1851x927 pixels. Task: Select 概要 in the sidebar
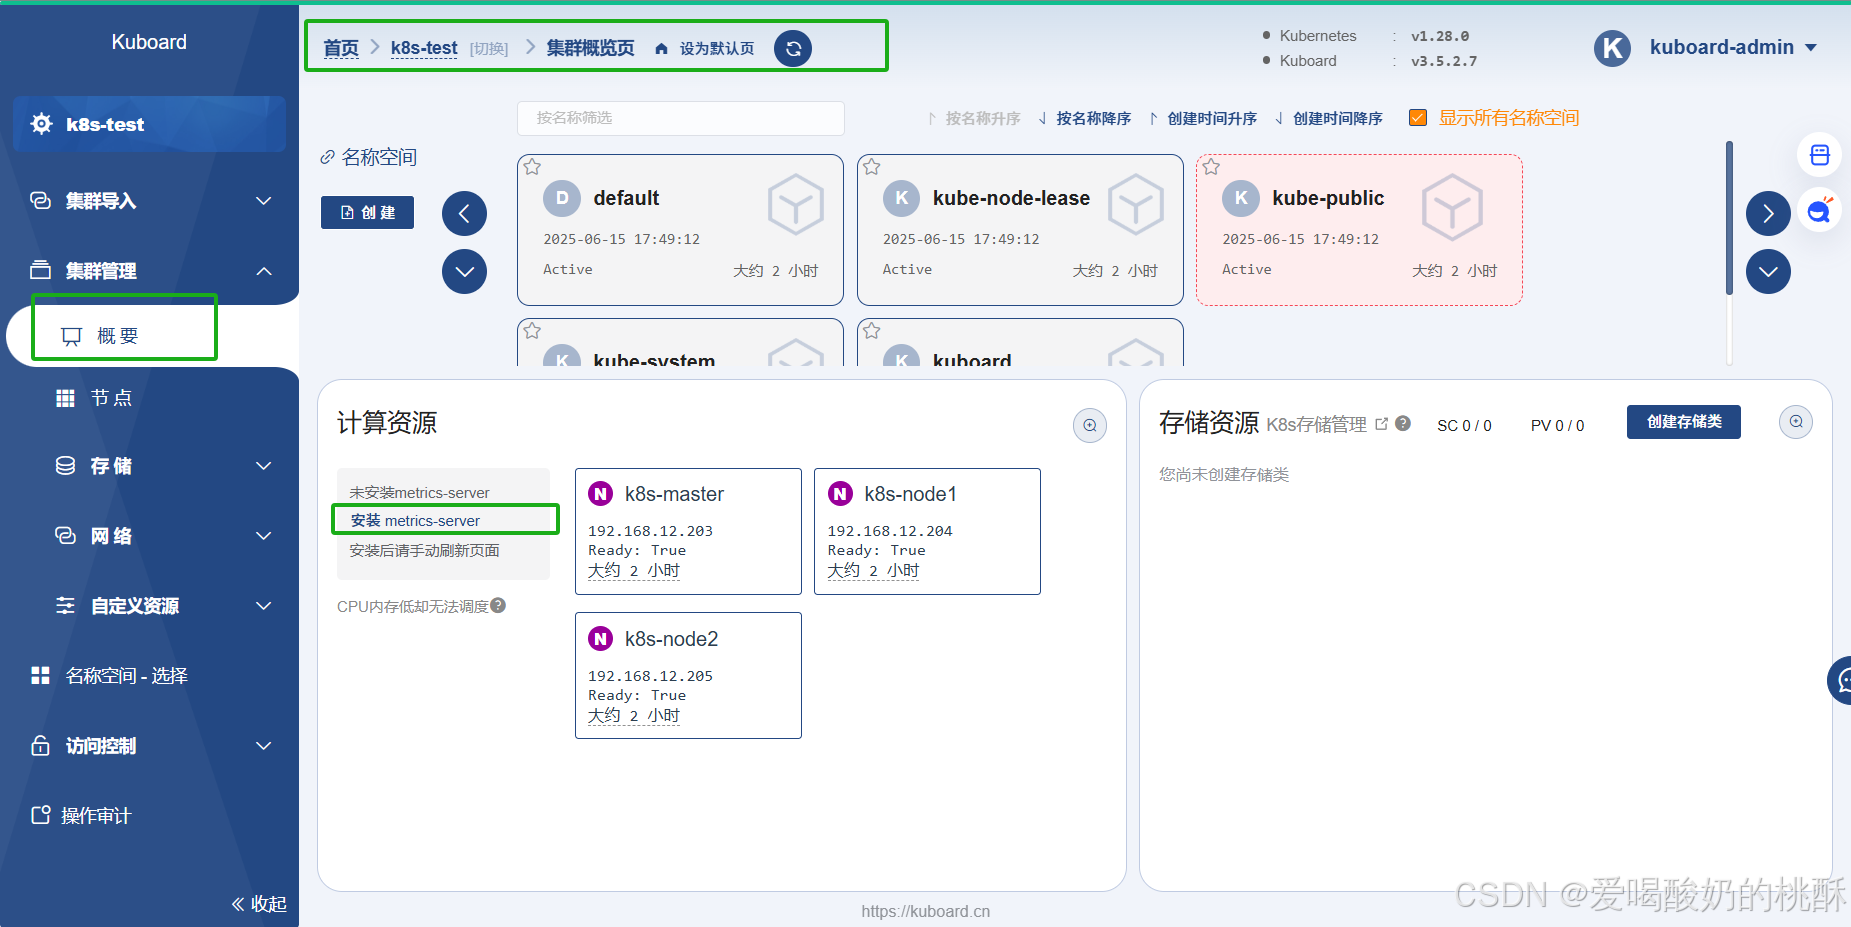(x=118, y=336)
